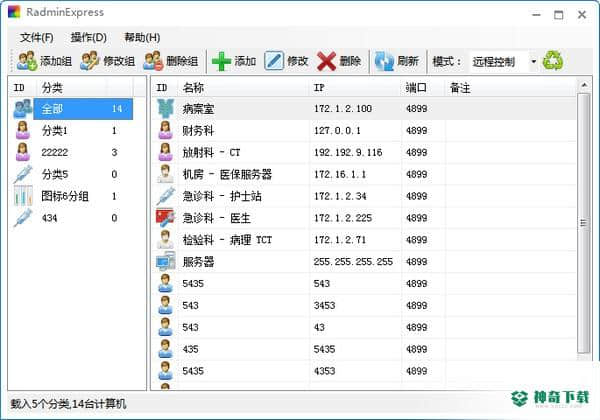This screenshot has height=420, width=600.
Task: Click the pencil 修改 icon
Action: (274, 61)
